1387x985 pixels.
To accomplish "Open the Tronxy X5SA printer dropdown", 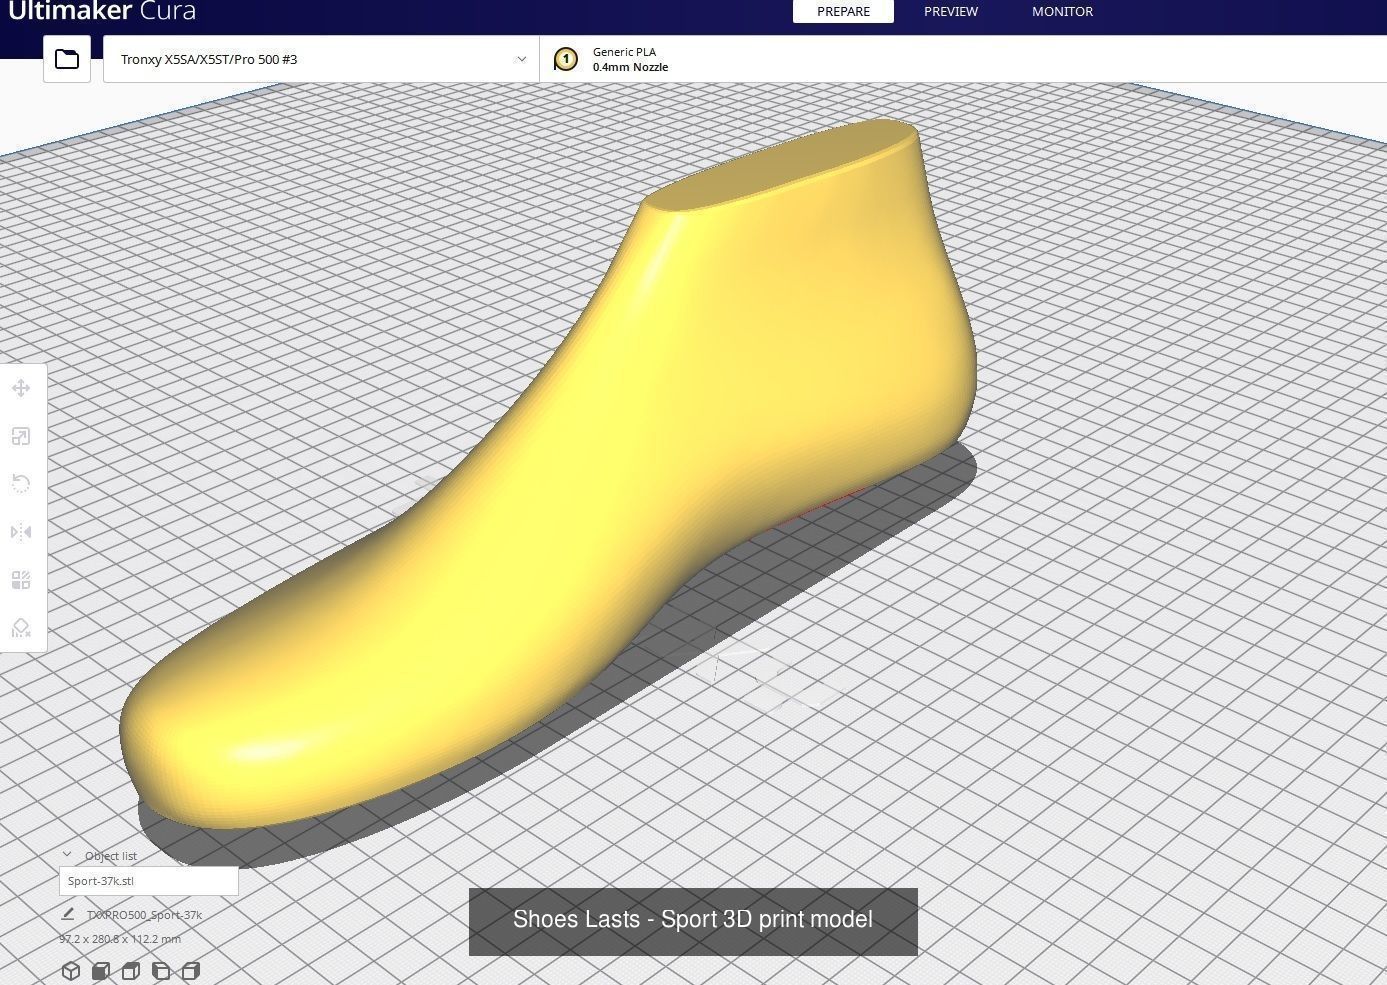I will pos(320,59).
